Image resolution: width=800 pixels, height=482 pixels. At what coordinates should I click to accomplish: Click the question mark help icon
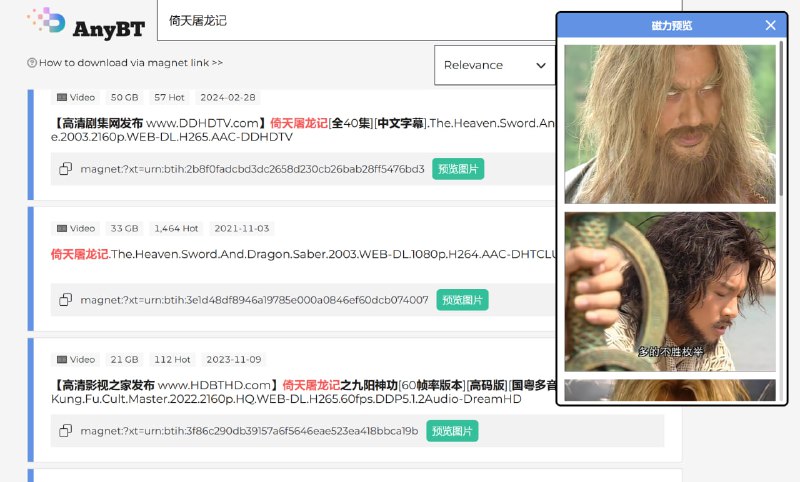click(x=32, y=63)
